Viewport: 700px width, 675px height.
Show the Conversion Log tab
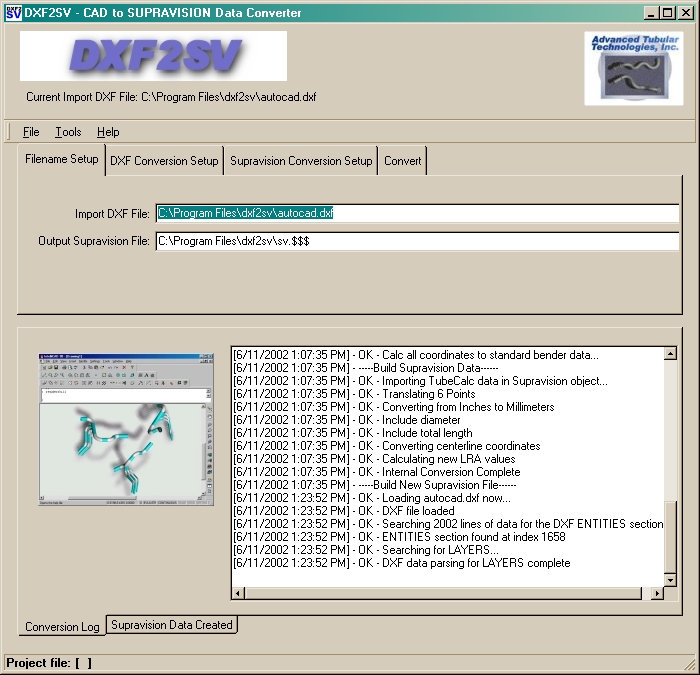coord(62,627)
